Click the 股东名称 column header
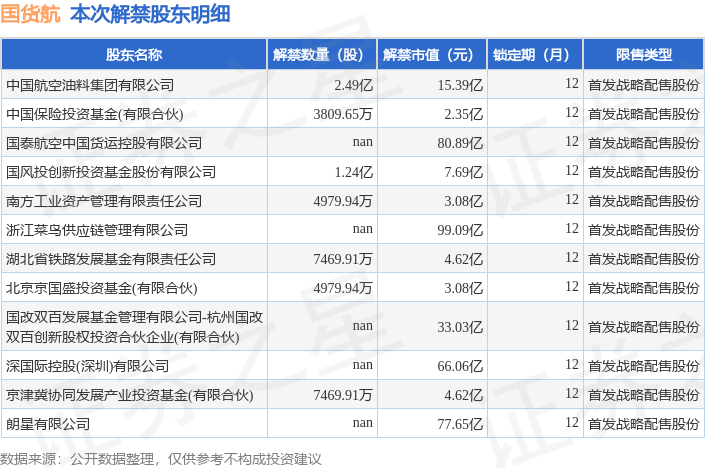 point(134,54)
